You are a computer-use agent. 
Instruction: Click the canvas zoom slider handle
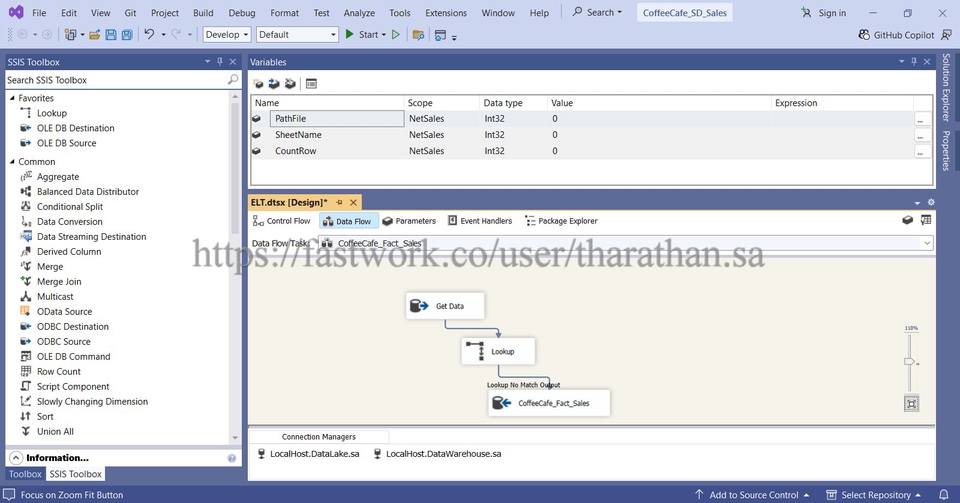909,362
